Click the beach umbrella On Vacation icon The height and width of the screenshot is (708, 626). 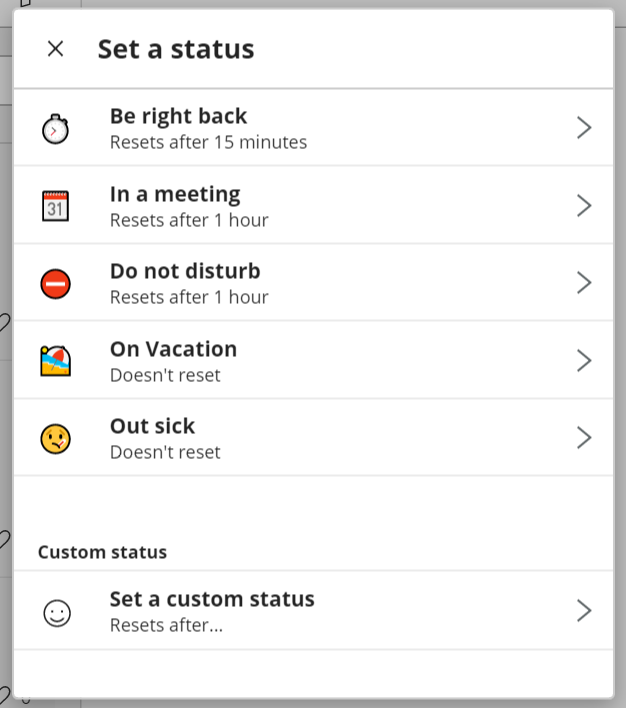click(56, 361)
